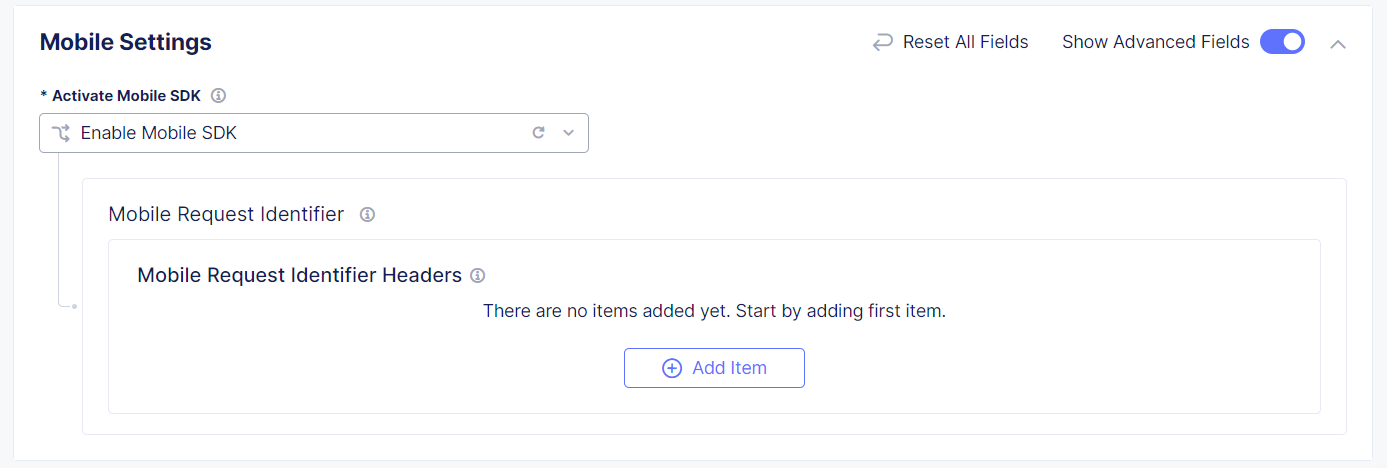
Task: Click the required asterisk before Activate Mobile SDK
Action: coord(44,96)
